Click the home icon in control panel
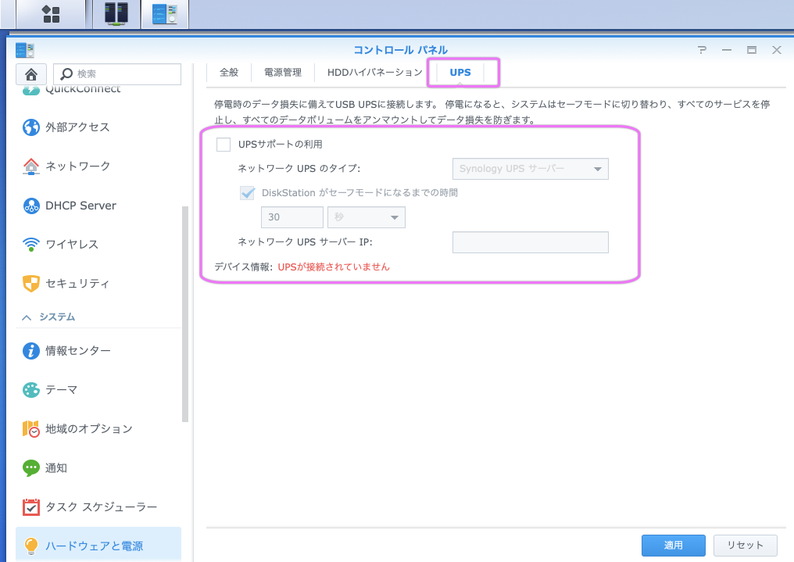Image resolution: width=794 pixels, height=562 pixels. [x=31, y=74]
